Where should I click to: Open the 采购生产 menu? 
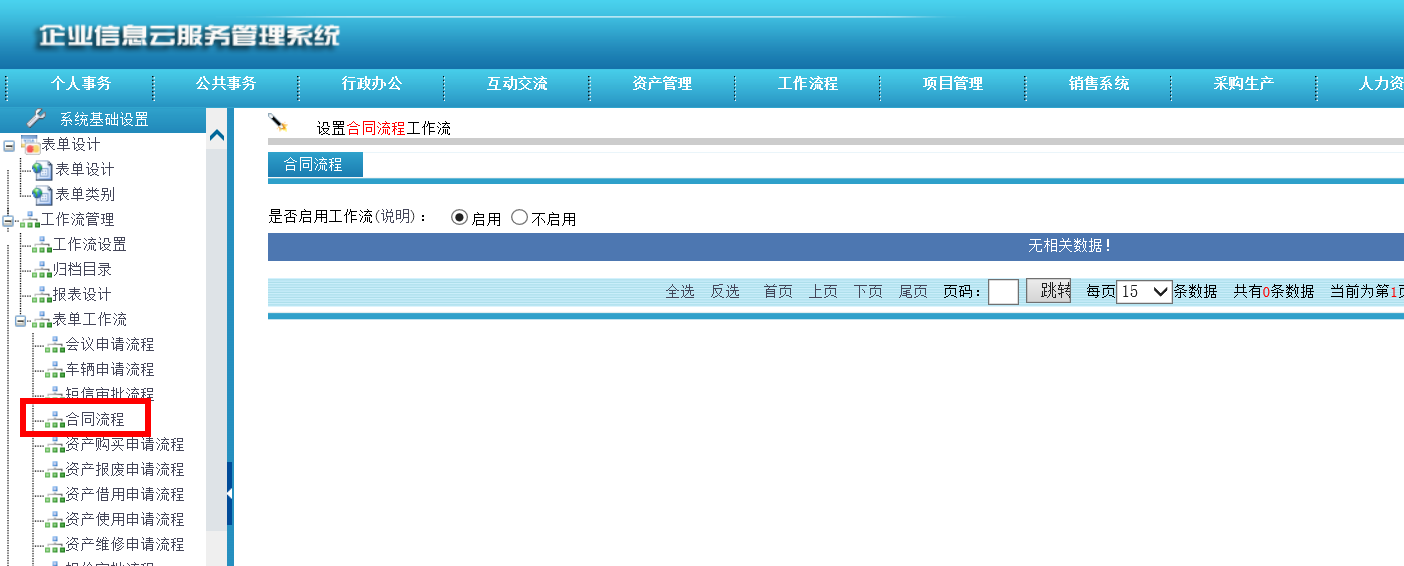[x=1244, y=84]
